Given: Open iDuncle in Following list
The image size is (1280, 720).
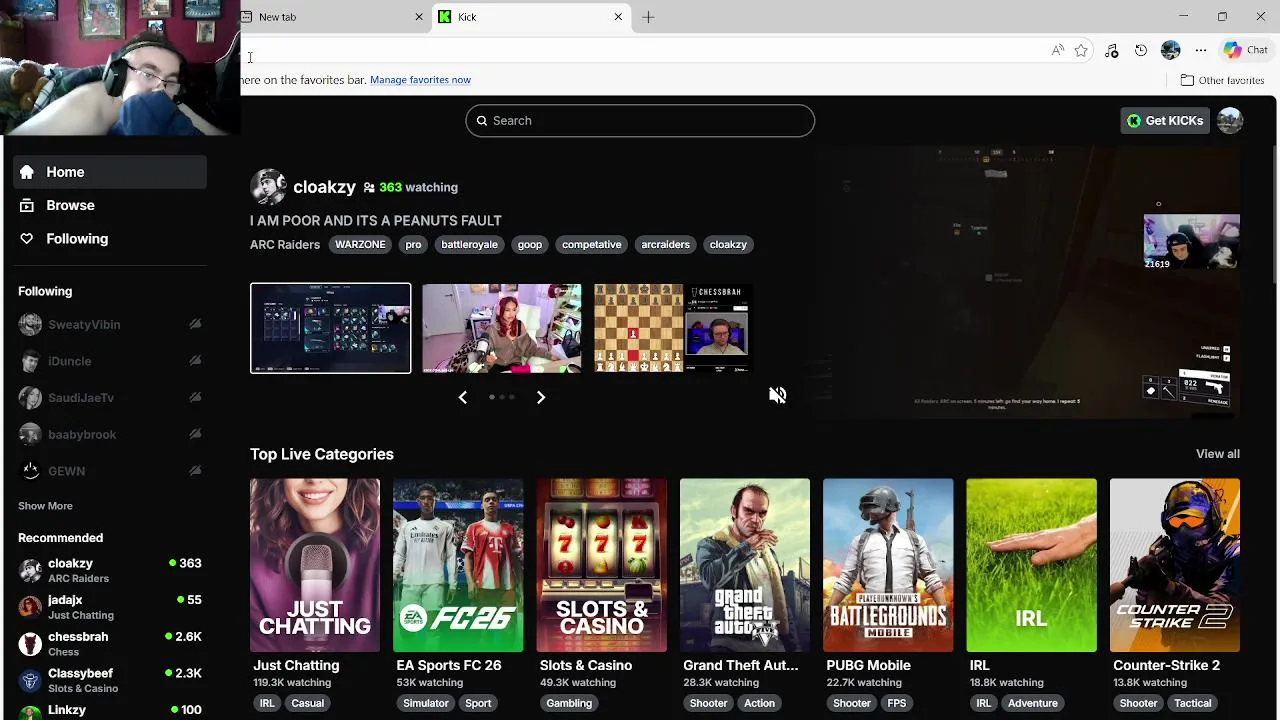Looking at the screenshot, I should click(x=110, y=361).
